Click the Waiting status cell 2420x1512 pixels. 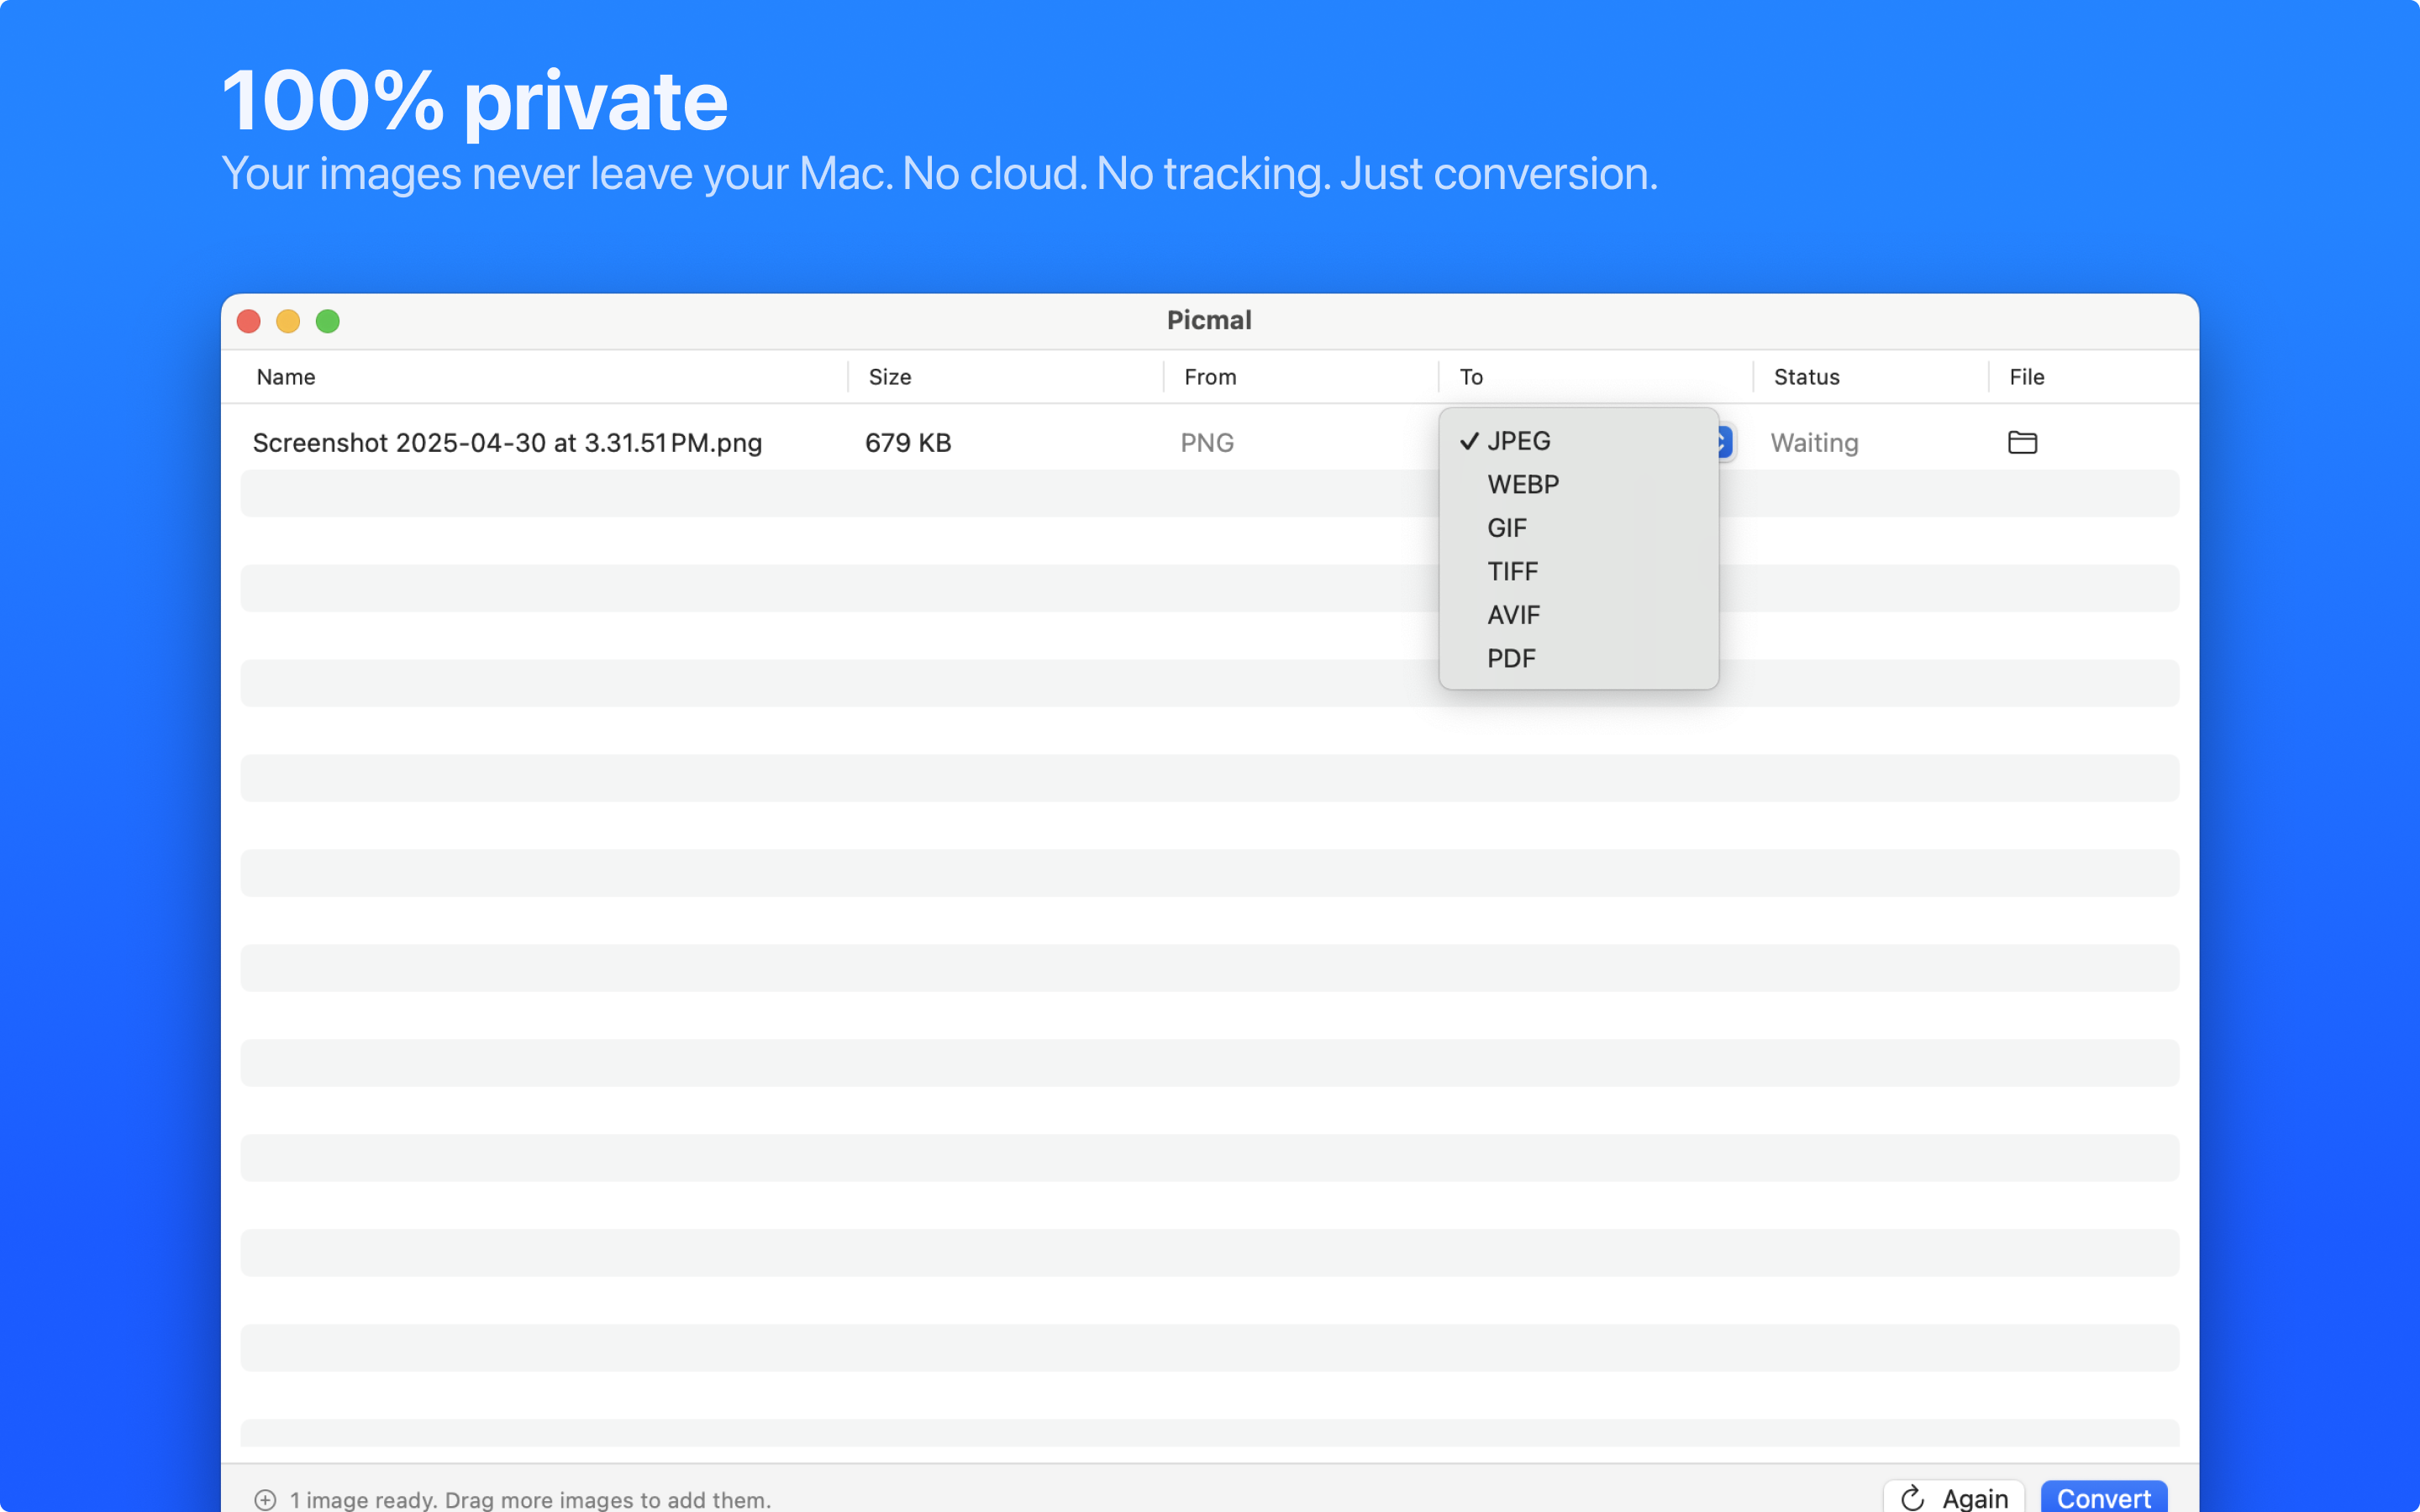[x=1814, y=442]
